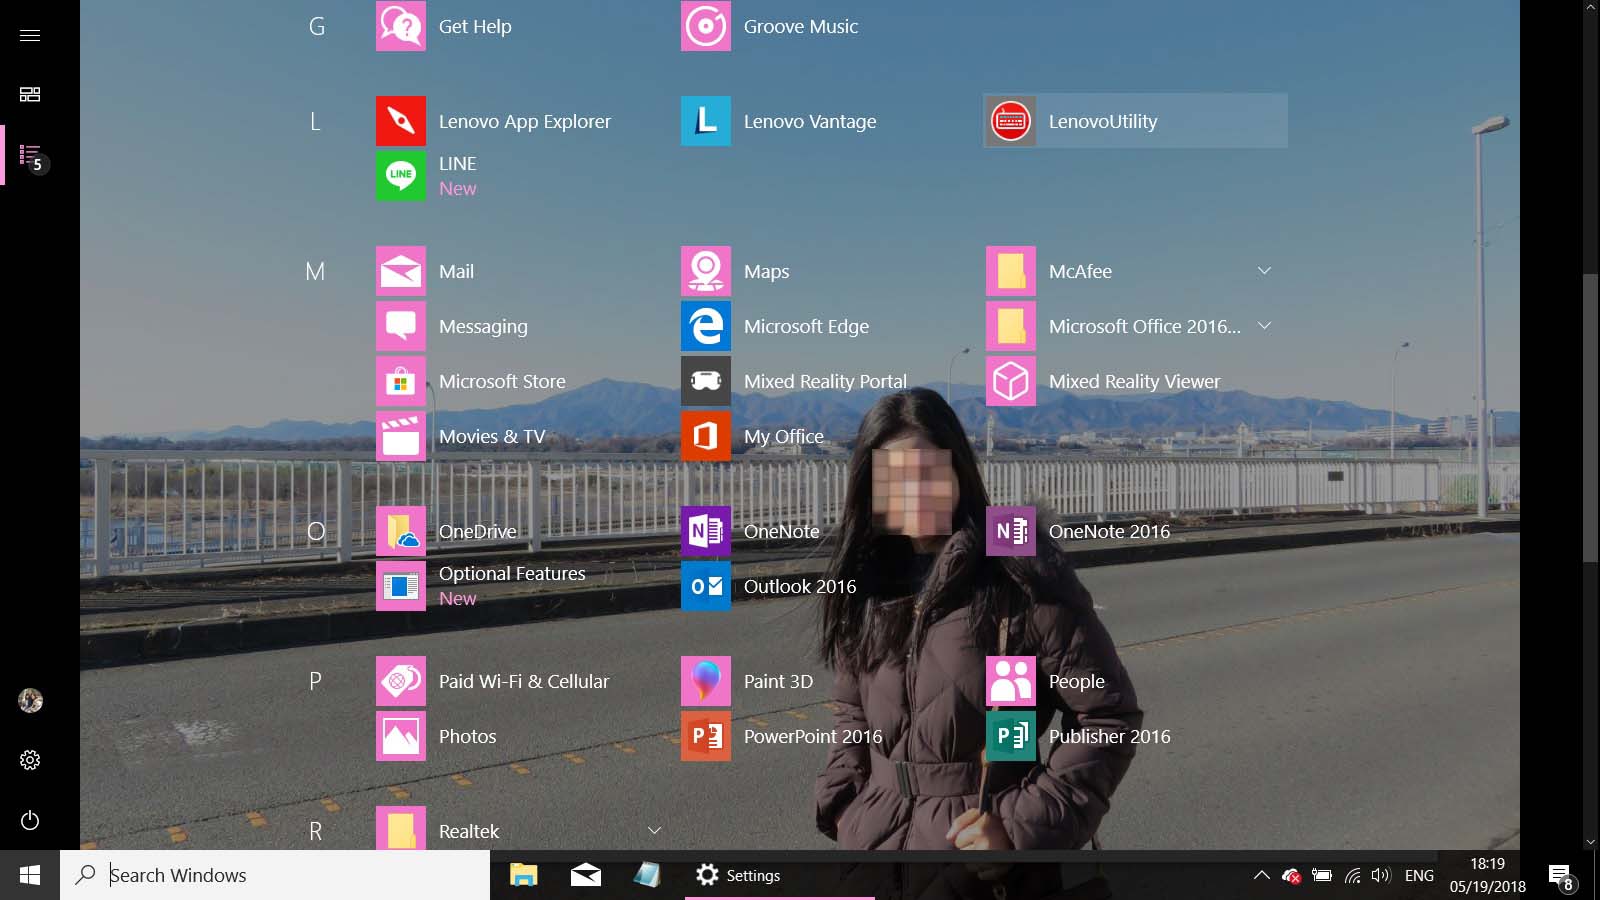1600x900 pixels.
Task: Open the Power options button
Action: (30, 820)
